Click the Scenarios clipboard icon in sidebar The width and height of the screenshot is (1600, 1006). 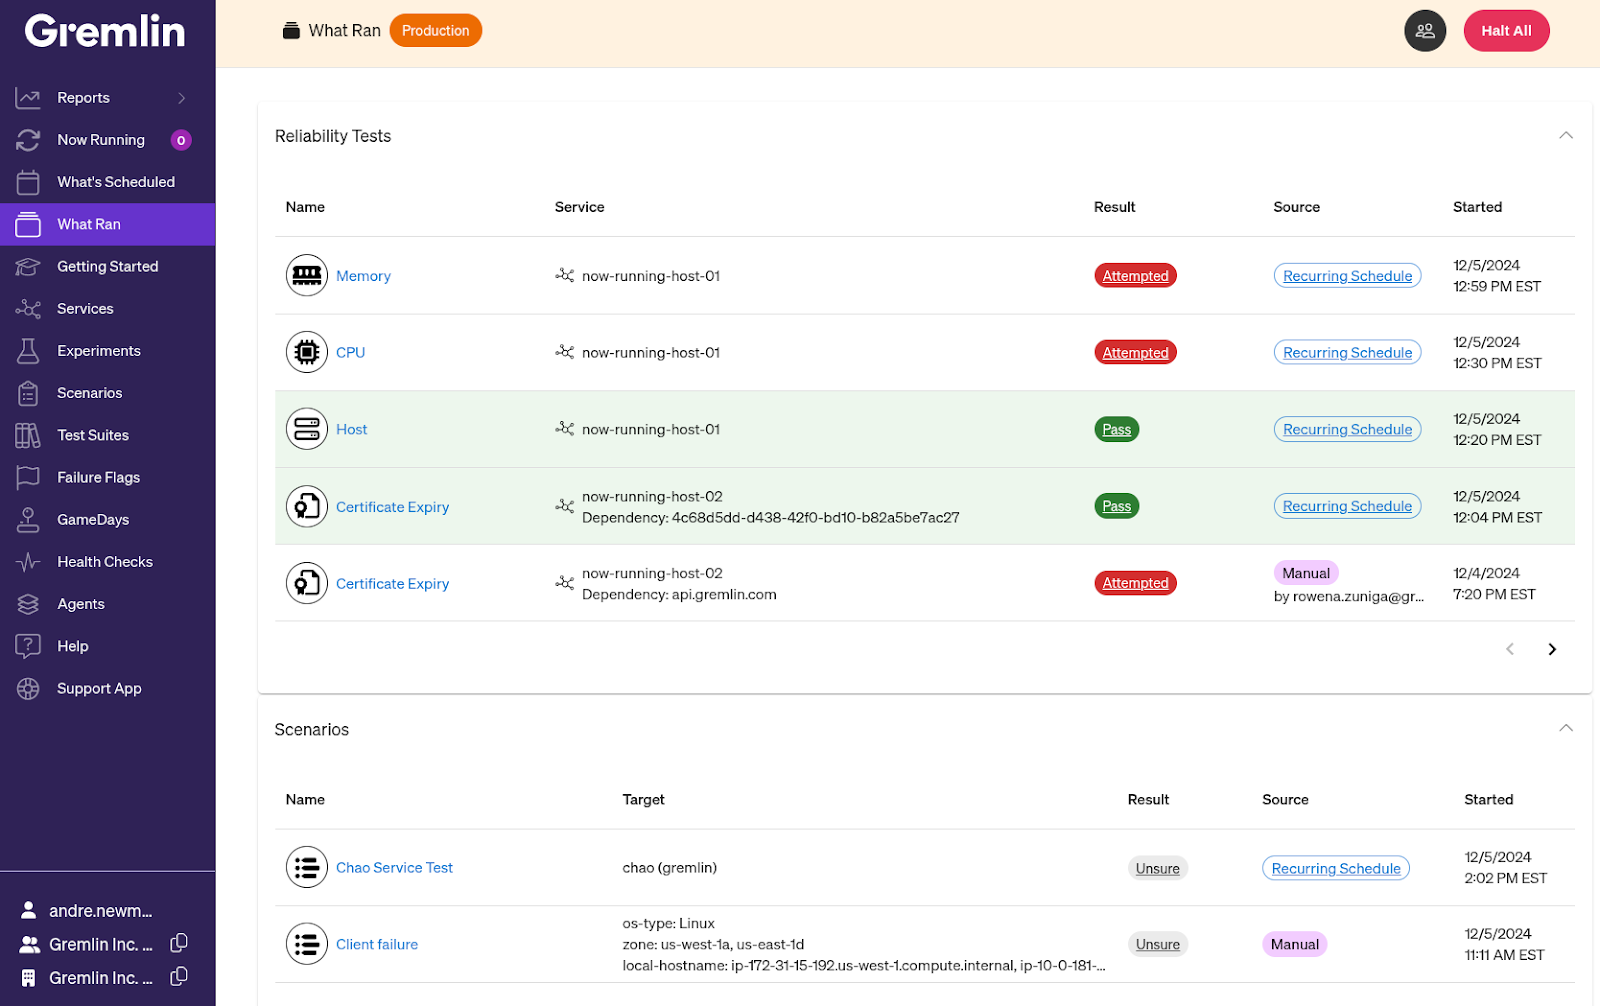point(28,393)
